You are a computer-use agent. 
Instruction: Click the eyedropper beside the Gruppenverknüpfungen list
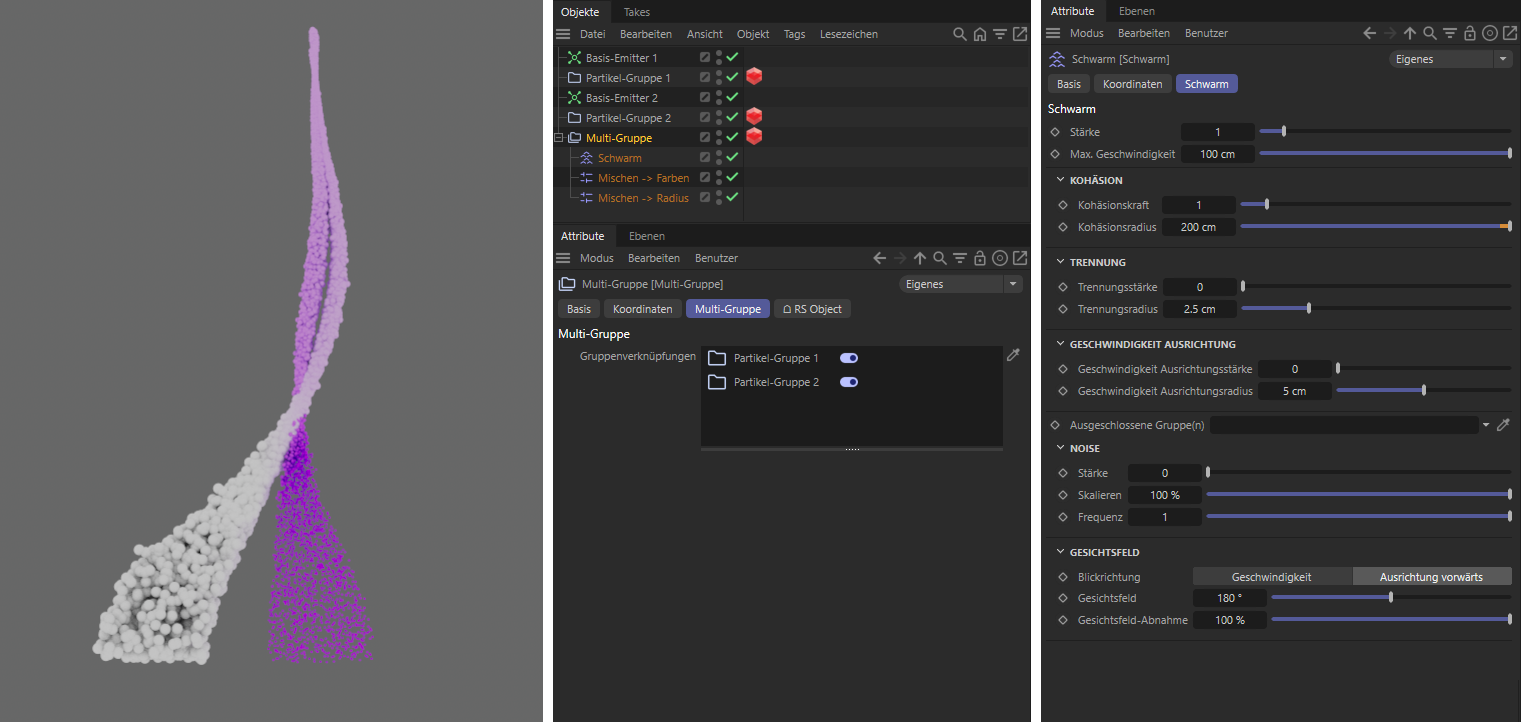coord(1013,355)
